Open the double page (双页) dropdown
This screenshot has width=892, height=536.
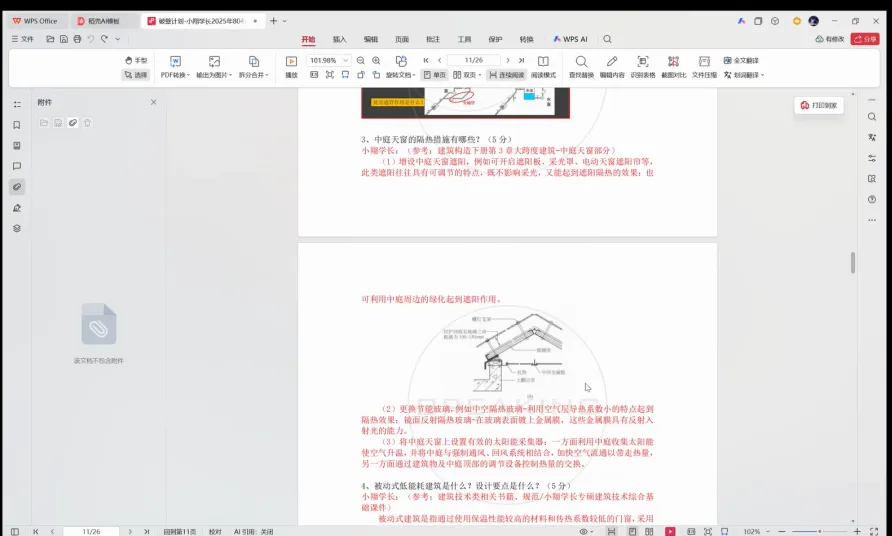(x=467, y=75)
